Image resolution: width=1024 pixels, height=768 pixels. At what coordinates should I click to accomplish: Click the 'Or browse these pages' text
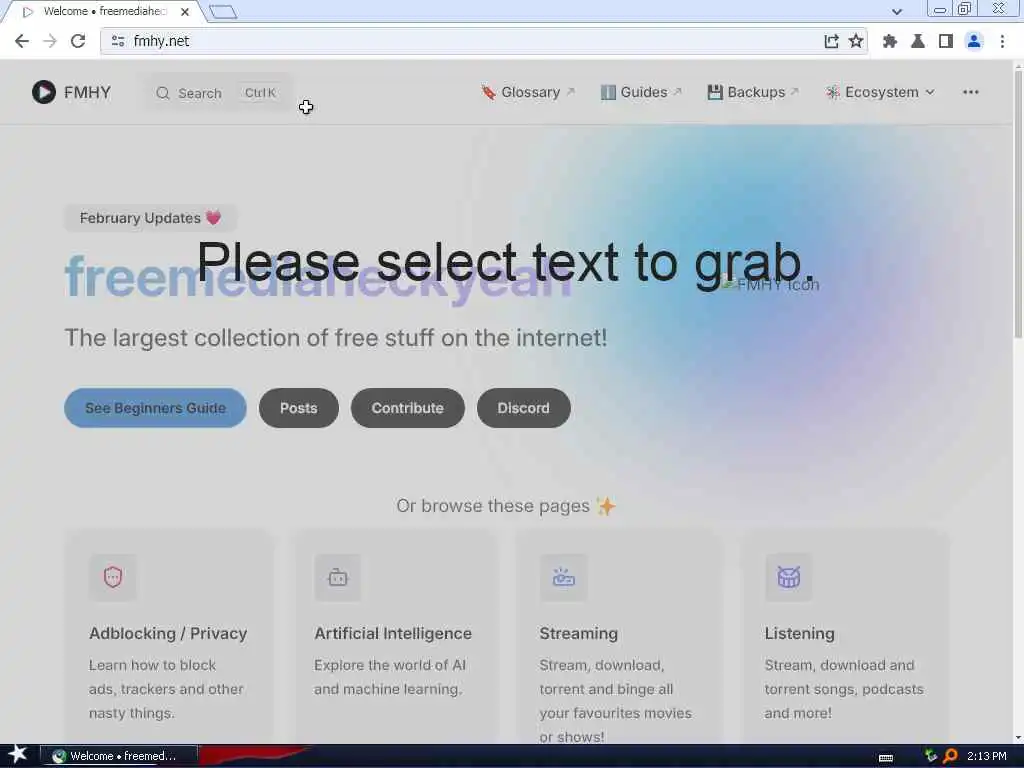point(493,506)
